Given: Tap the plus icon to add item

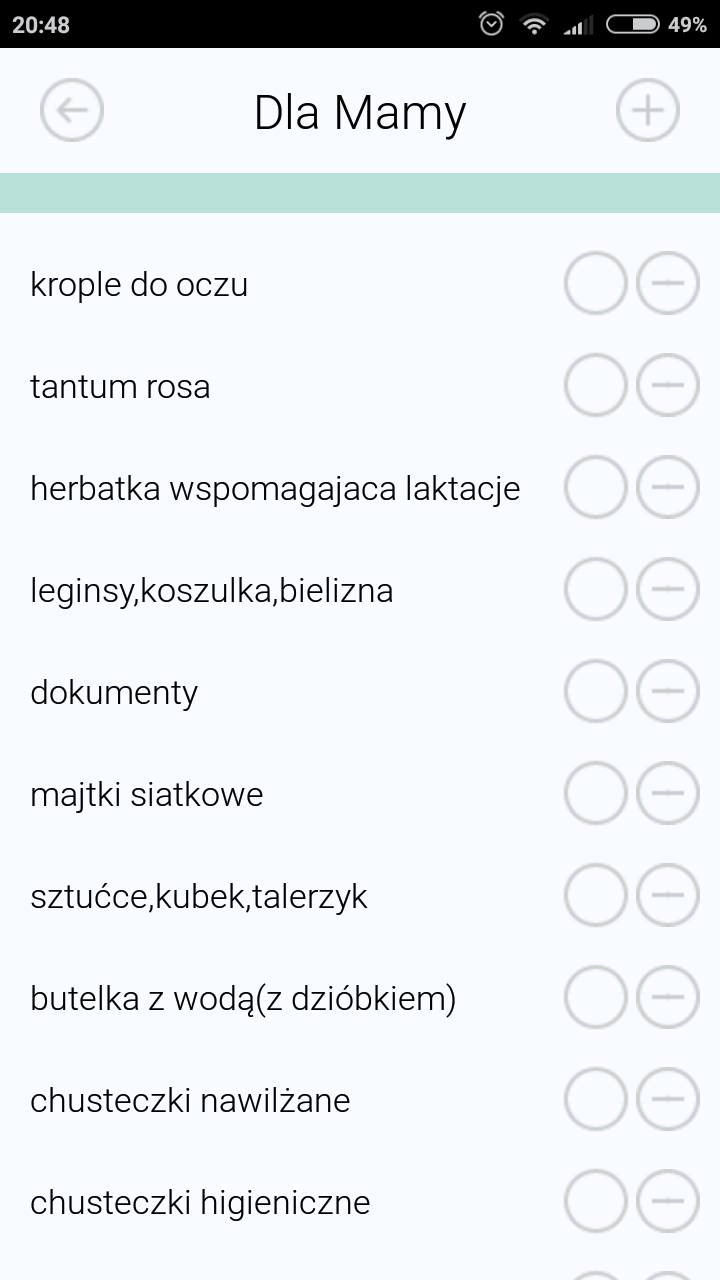Looking at the screenshot, I should (647, 110).
